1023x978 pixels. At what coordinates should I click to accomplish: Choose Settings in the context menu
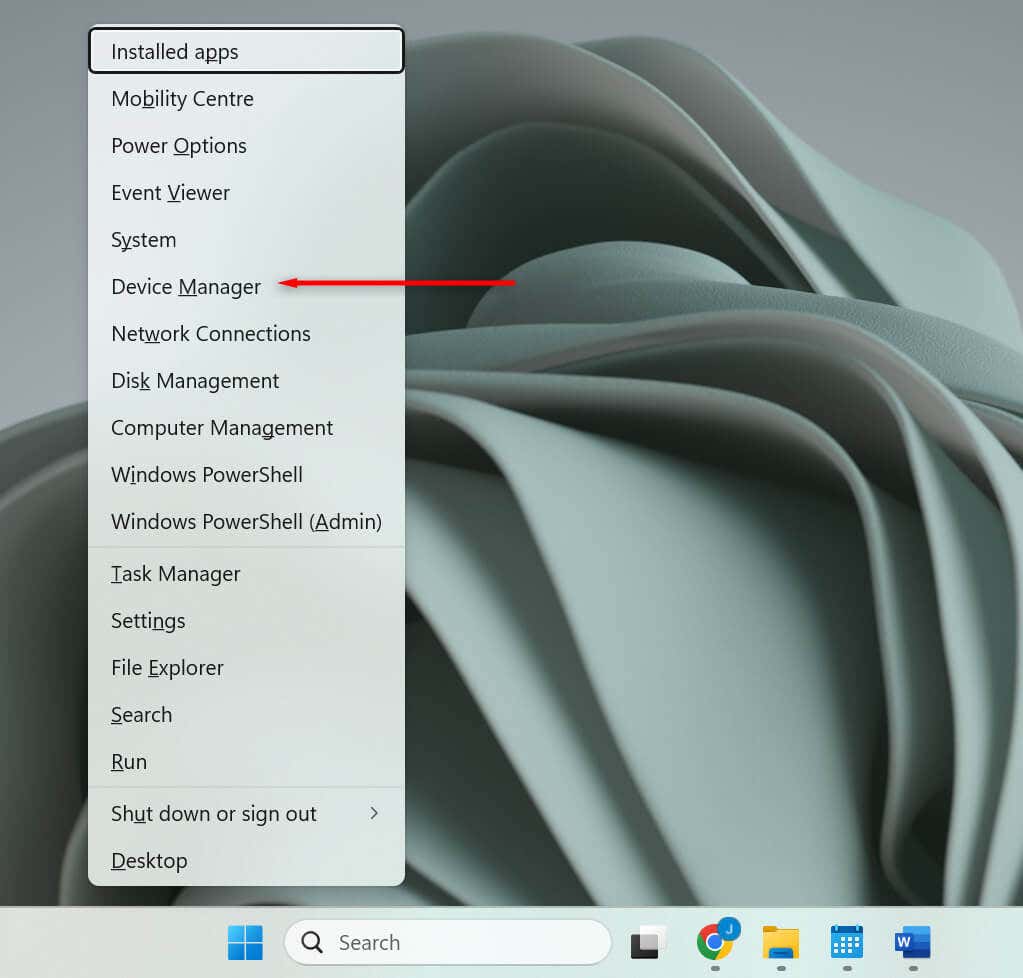point(148,621)
